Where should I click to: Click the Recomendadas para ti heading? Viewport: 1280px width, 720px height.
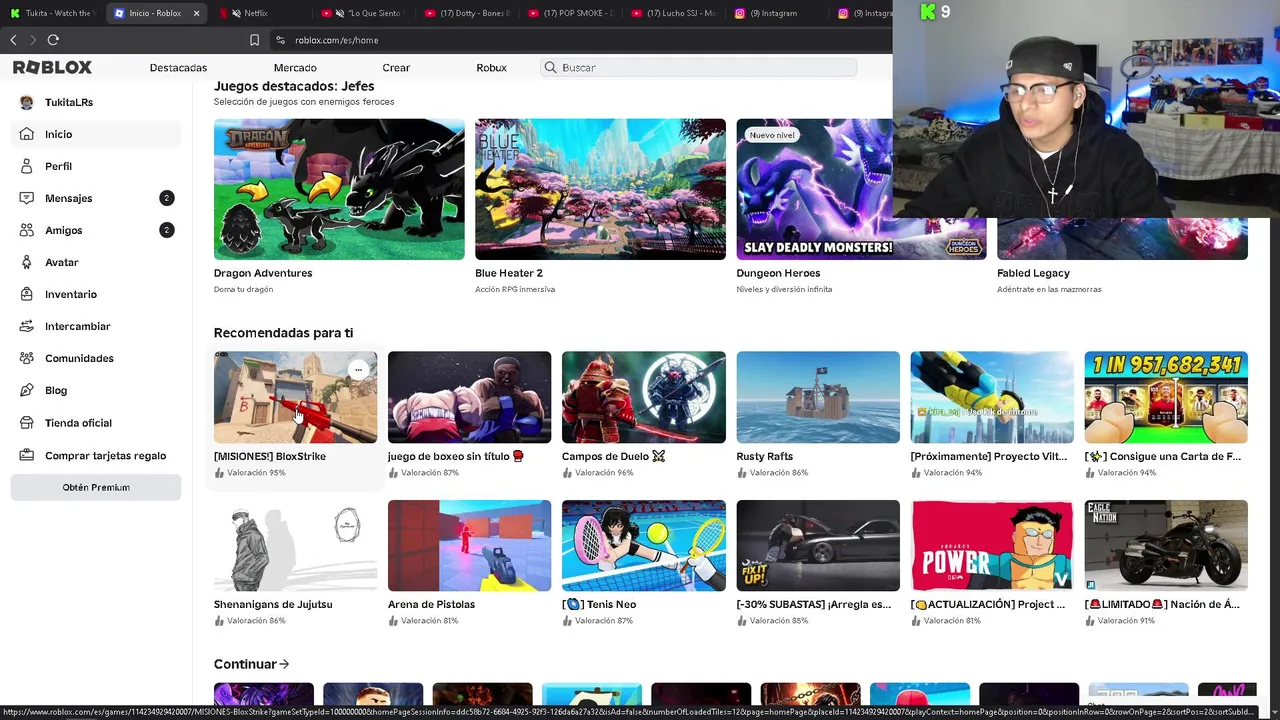(x=283, y=333)
